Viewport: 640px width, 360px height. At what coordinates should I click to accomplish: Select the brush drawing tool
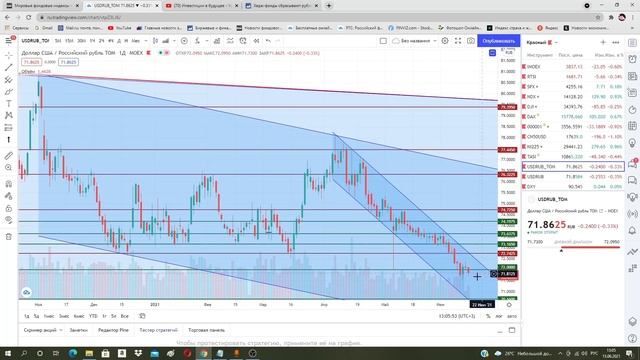click(x=9, y=92)
